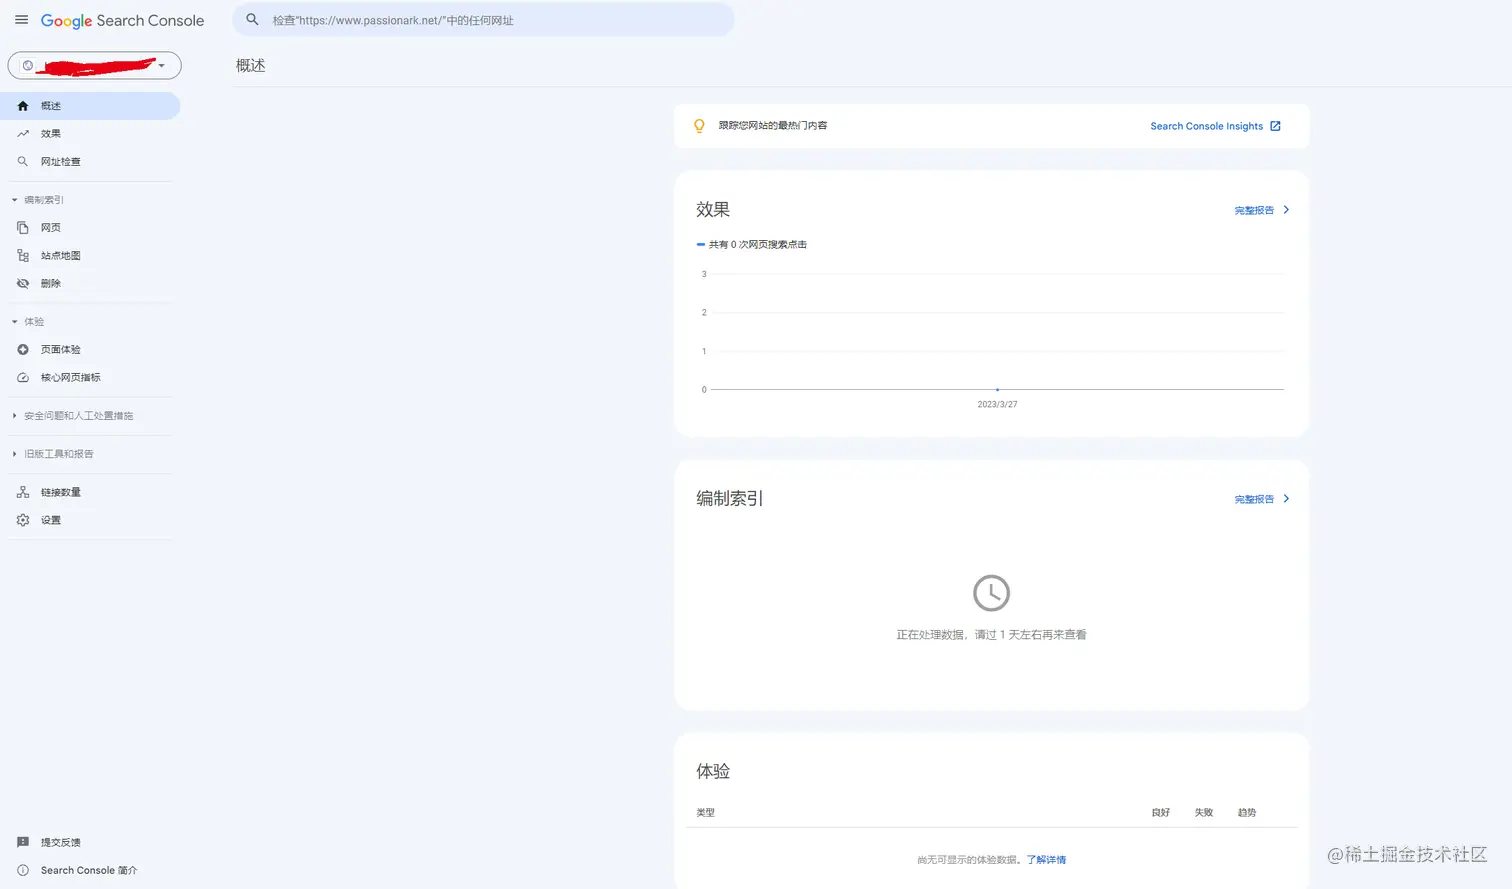Screen dimensions: 1512x889
Task: Click the info icon beside Search Console 简介
Action: point(23,871)
